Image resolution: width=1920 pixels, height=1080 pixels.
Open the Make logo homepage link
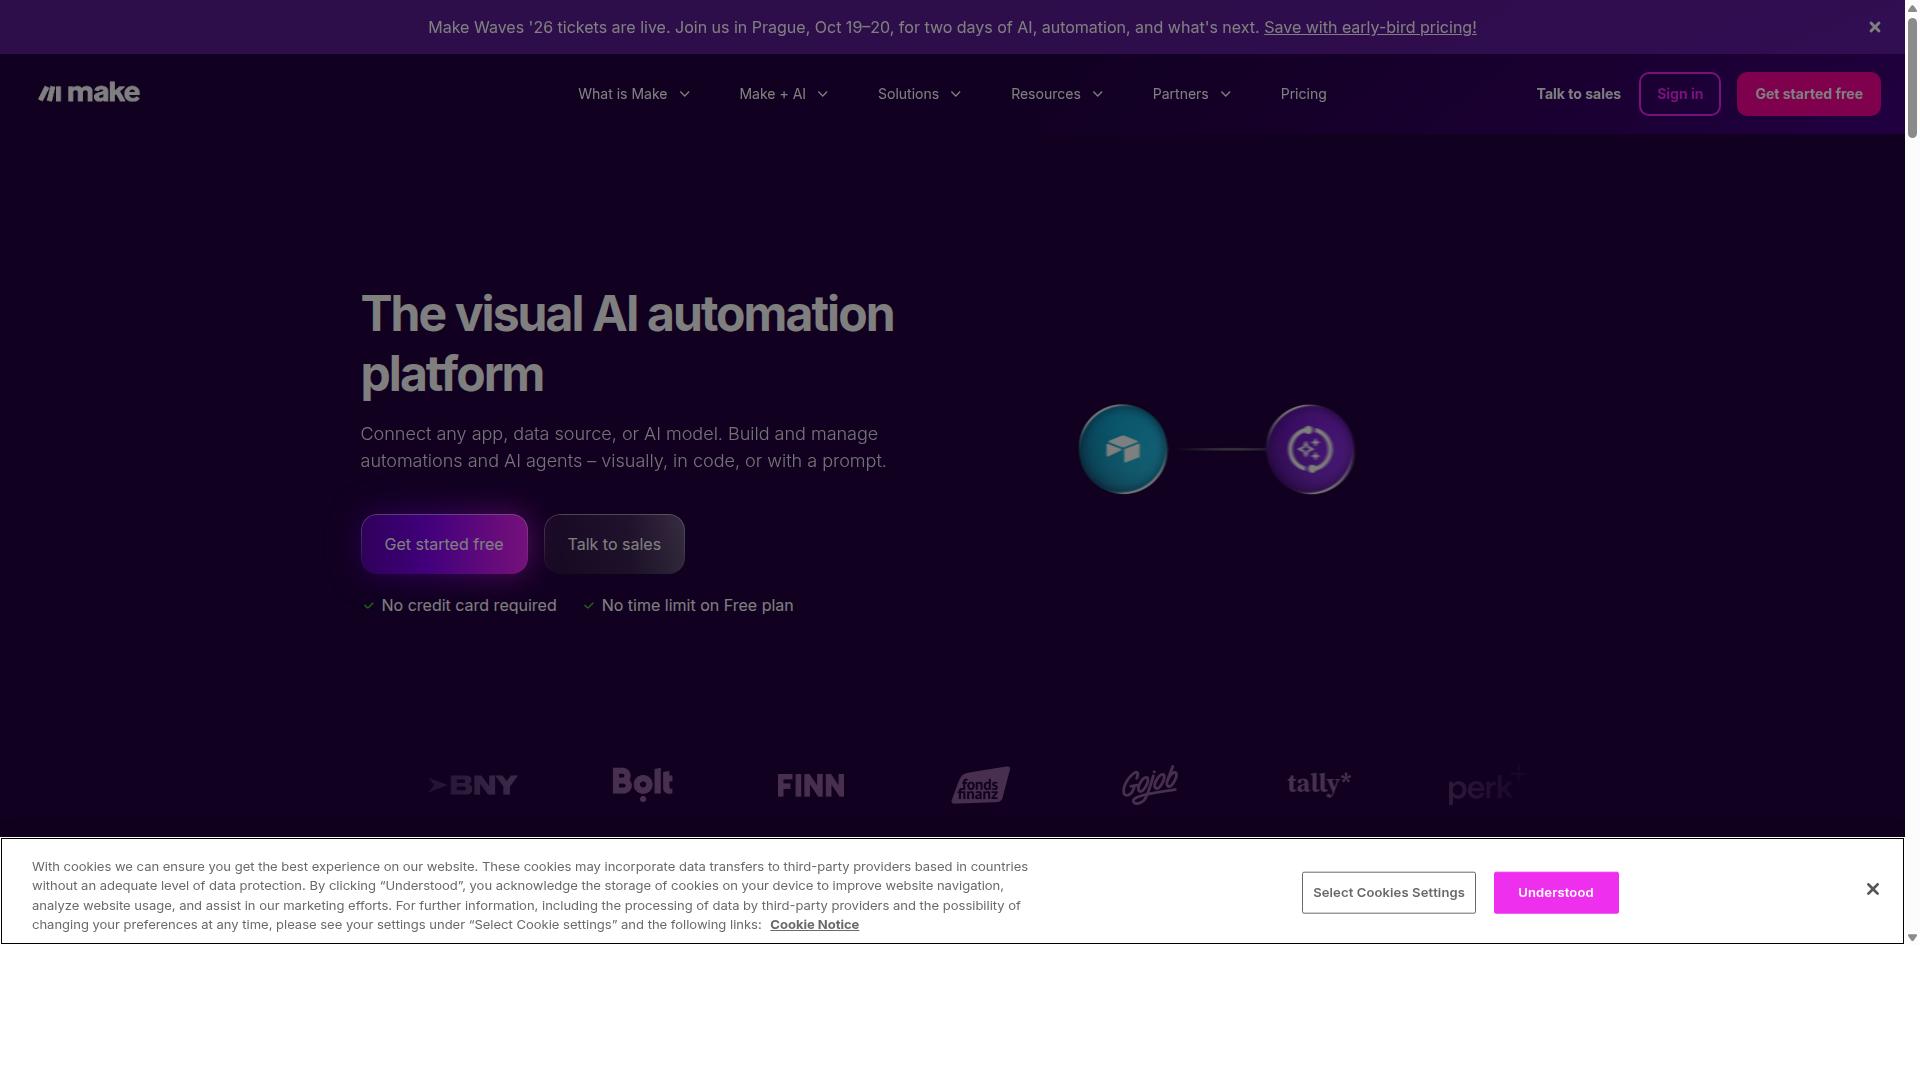click(89, 93)
